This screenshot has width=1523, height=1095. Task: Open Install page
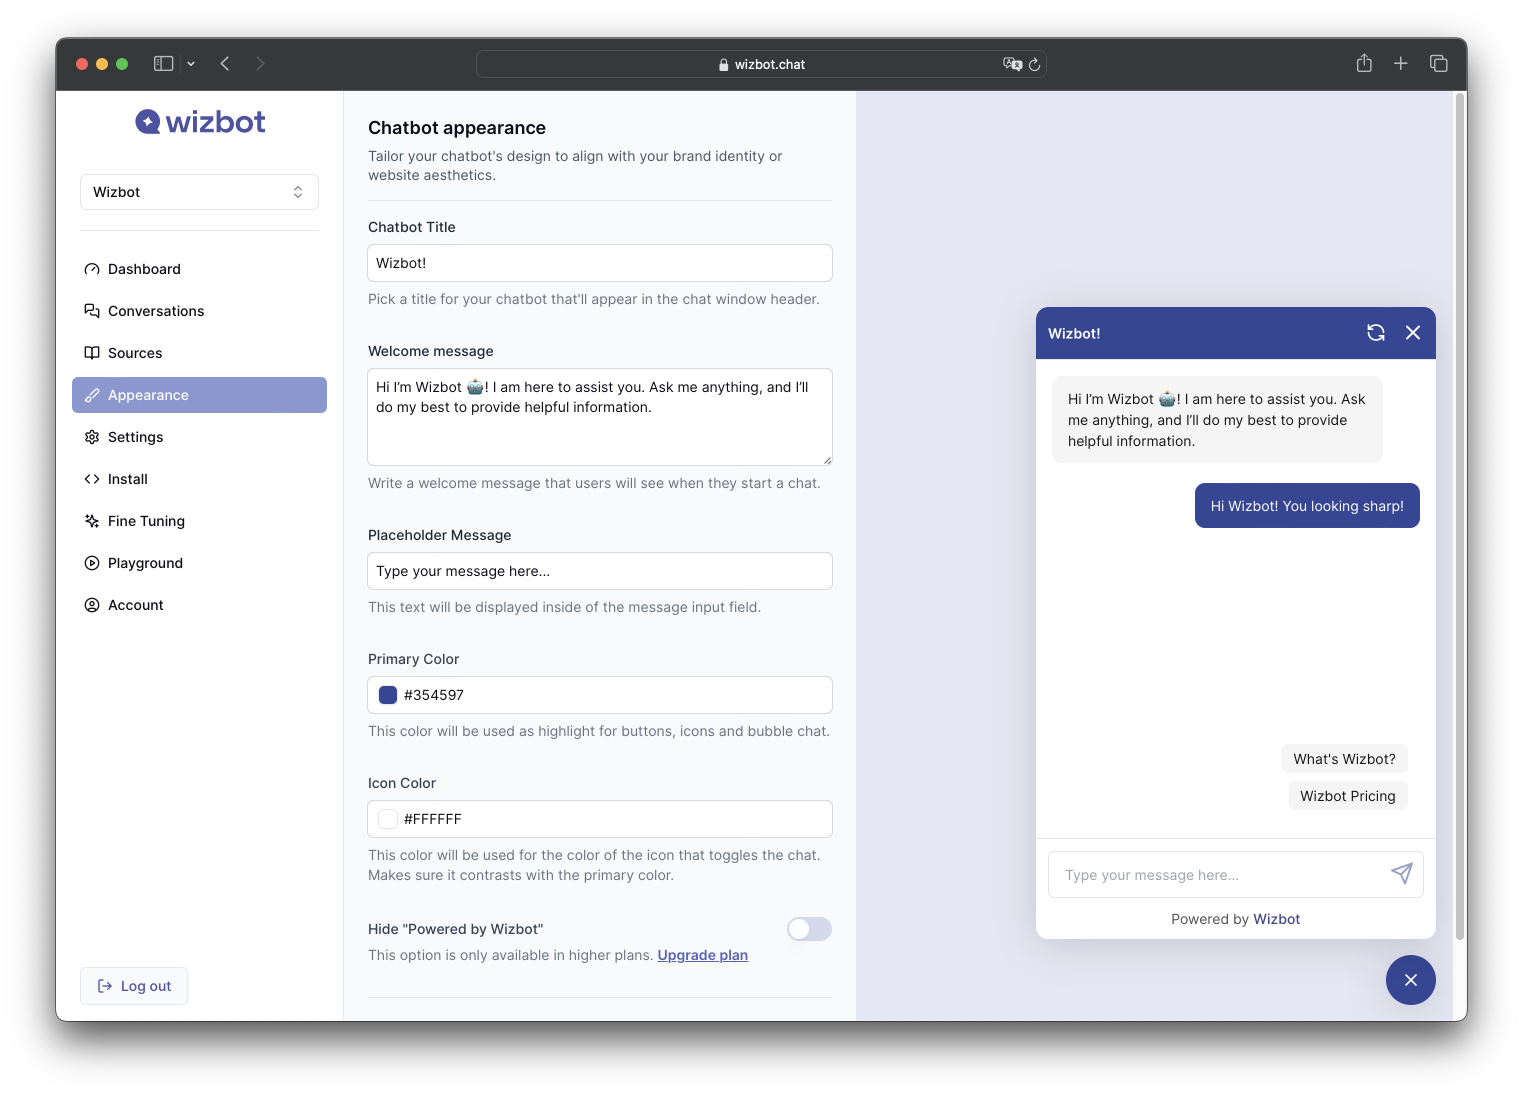[x=199, y=479]
